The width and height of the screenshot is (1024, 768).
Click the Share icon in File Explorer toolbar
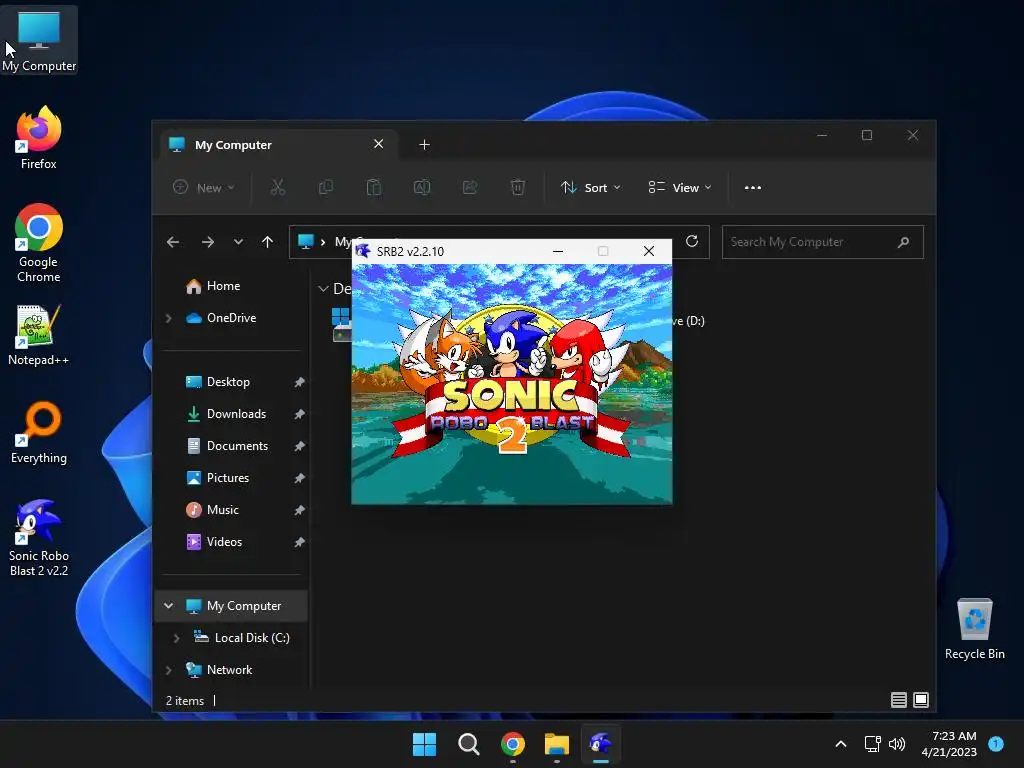pyautogui.click(x=470, y=187)
